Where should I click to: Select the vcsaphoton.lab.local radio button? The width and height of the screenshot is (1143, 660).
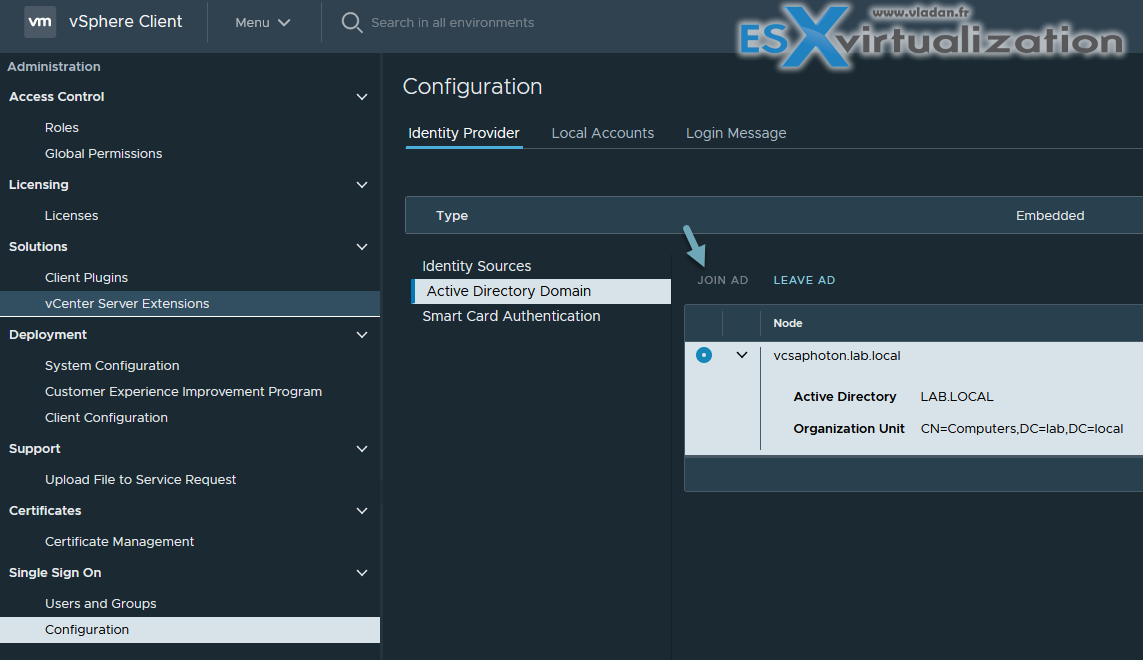tap(704, 355)
